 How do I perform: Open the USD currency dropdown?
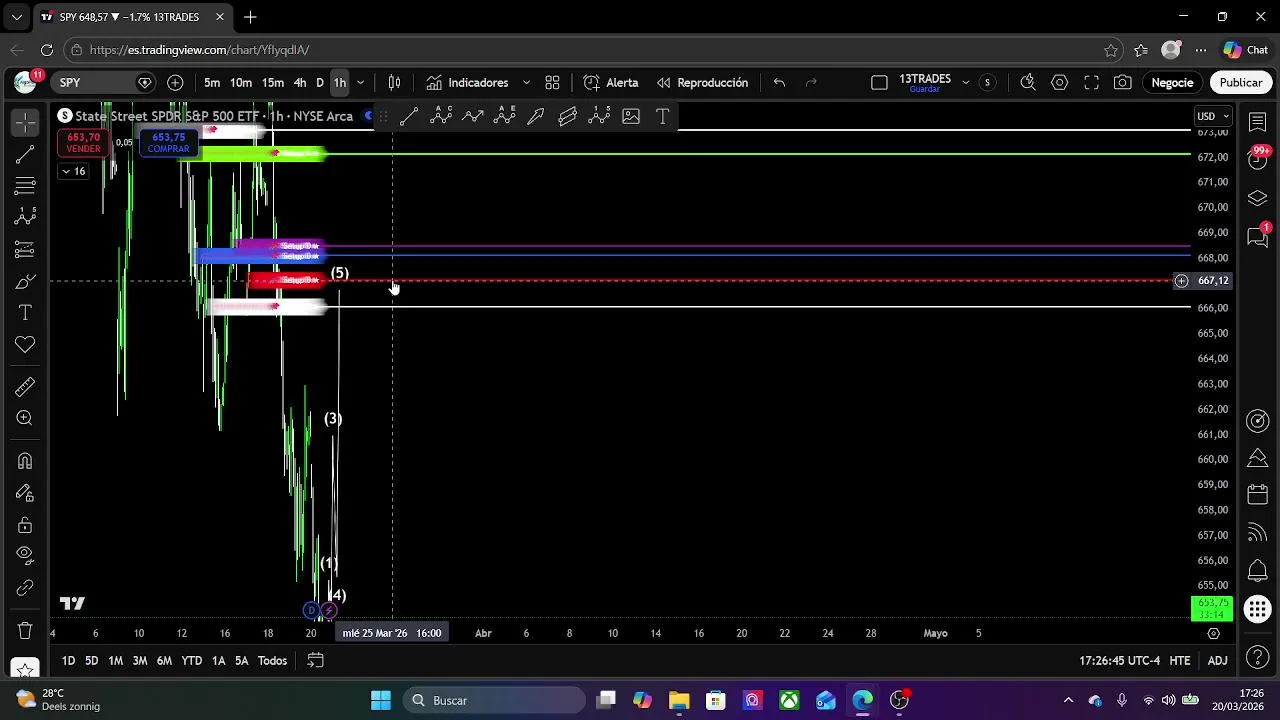(x=1213, y=116)
